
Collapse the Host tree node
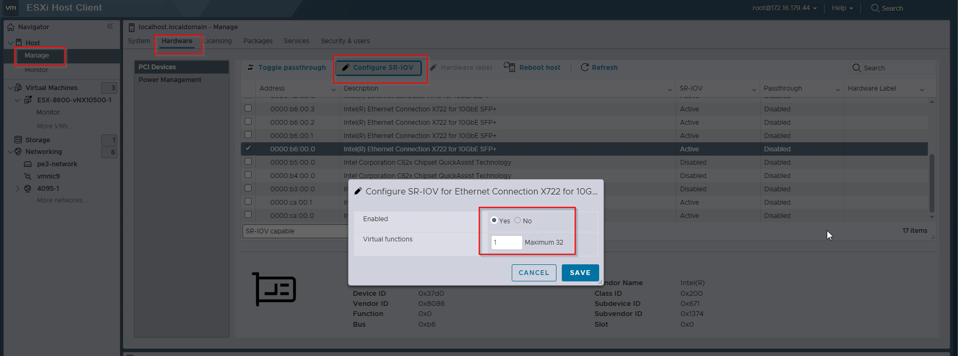coord(10,43)
